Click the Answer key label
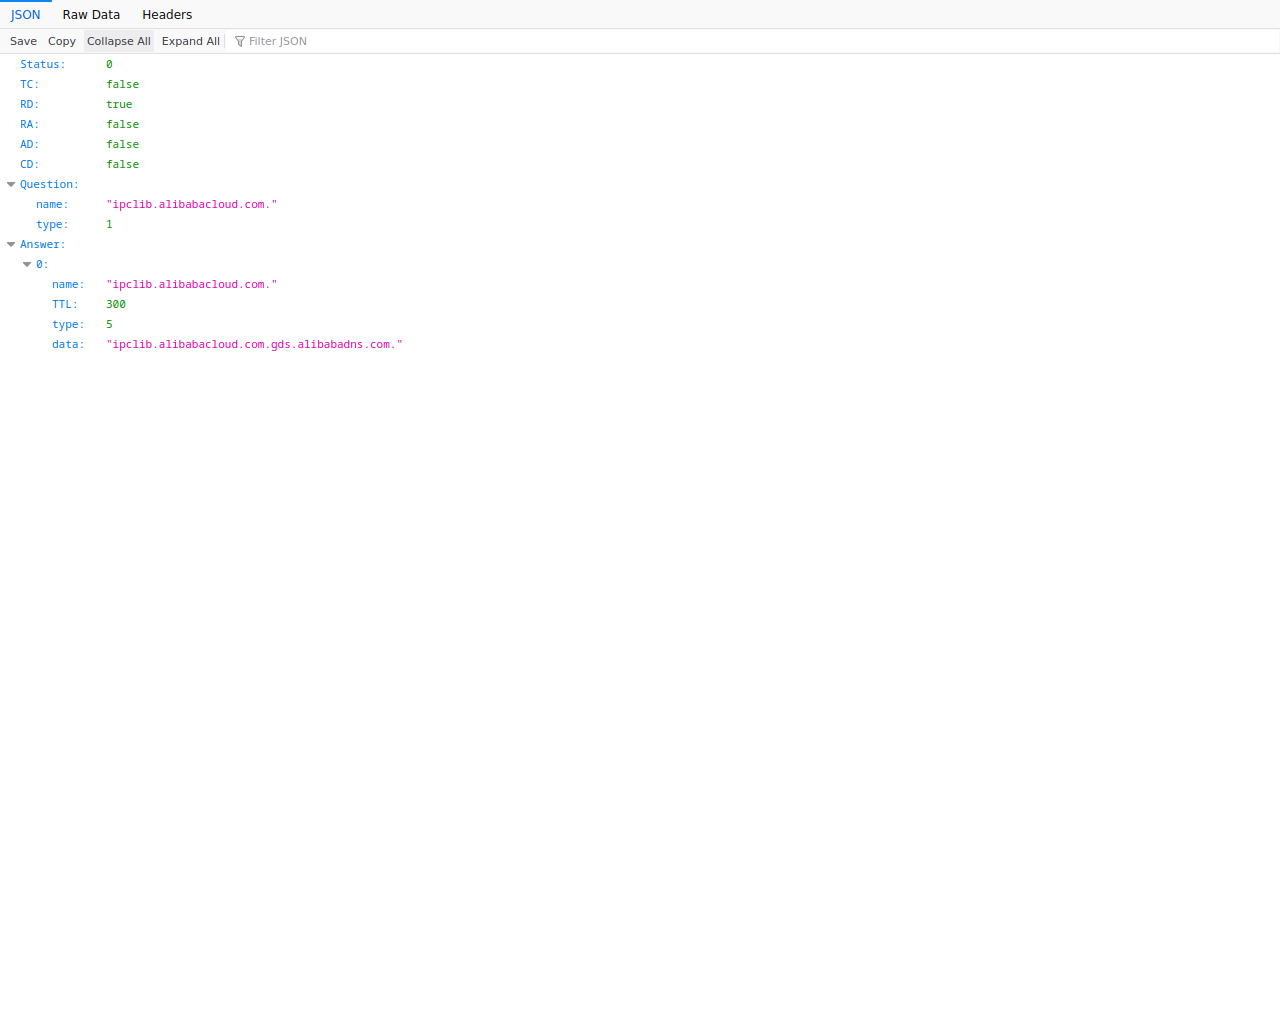This screenshot has height=1024, width=1280. pyautogui.click(x=43, y=244)
